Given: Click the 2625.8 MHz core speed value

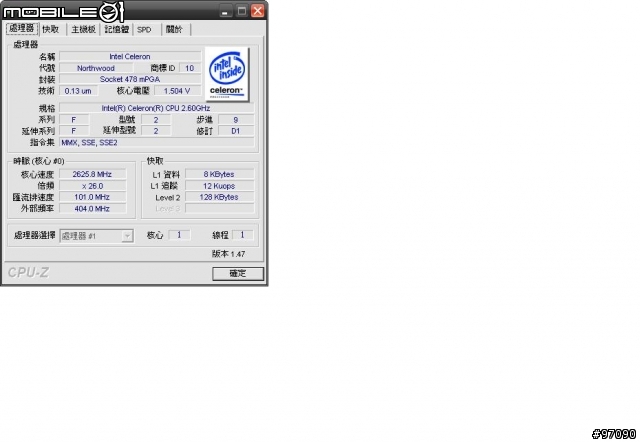Looking at the screenshot, I should 93,174.
